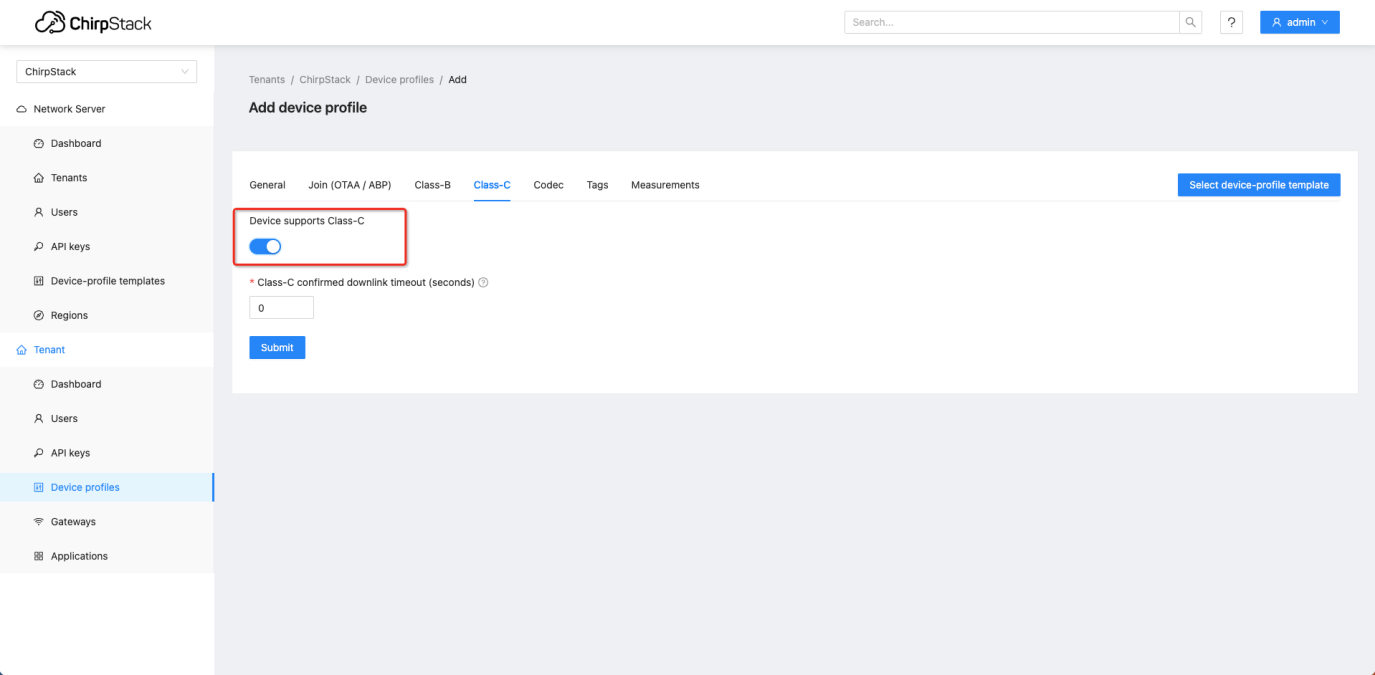Click the Tenants home icon
Viewport: 1375px width, 675px height.
point(39,178)
